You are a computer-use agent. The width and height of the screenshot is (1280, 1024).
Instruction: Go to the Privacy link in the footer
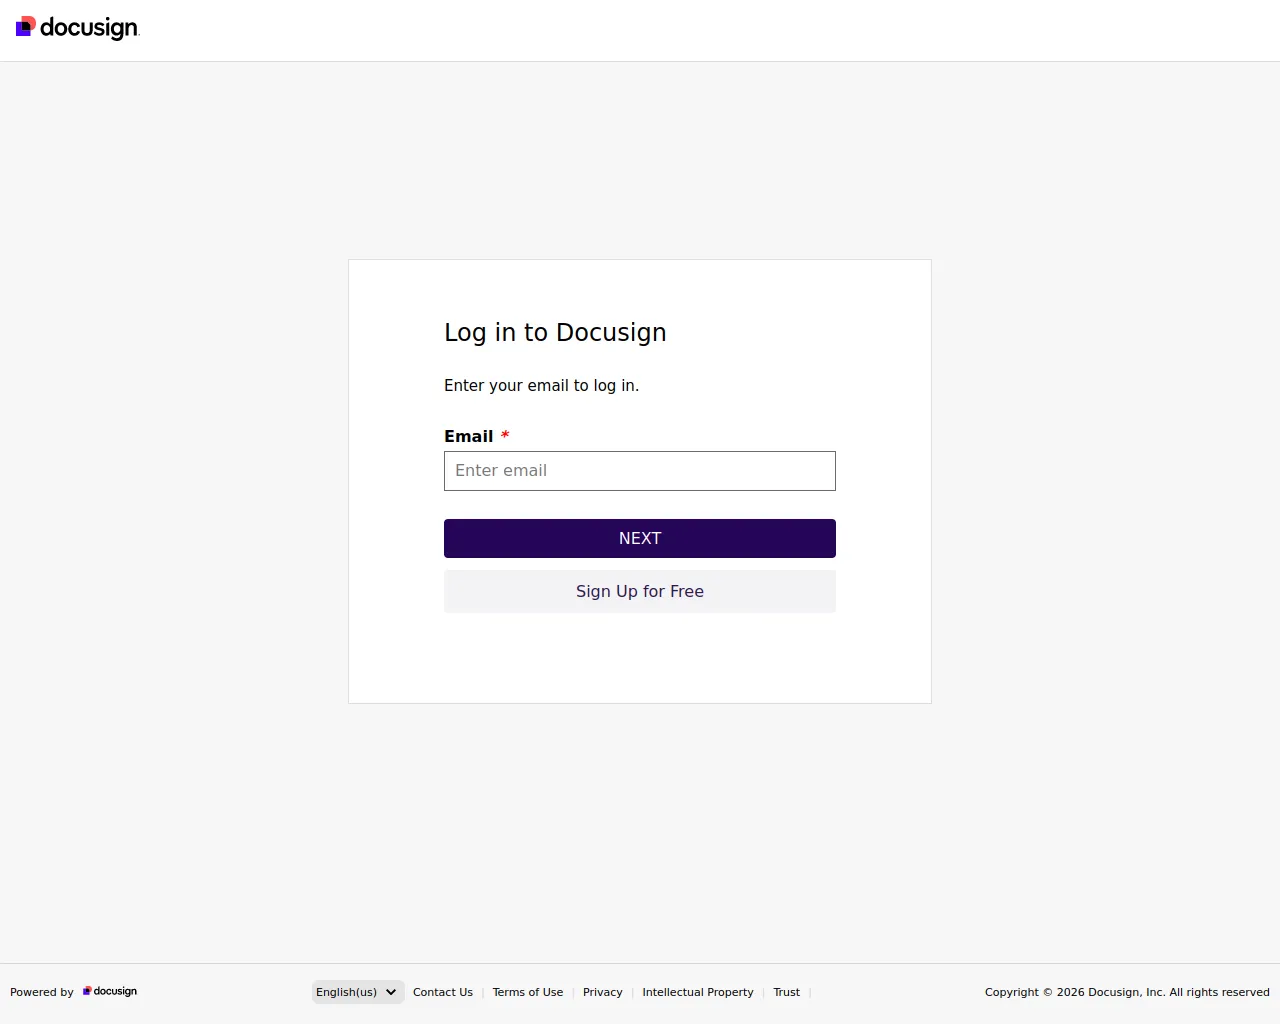point(603,992)
